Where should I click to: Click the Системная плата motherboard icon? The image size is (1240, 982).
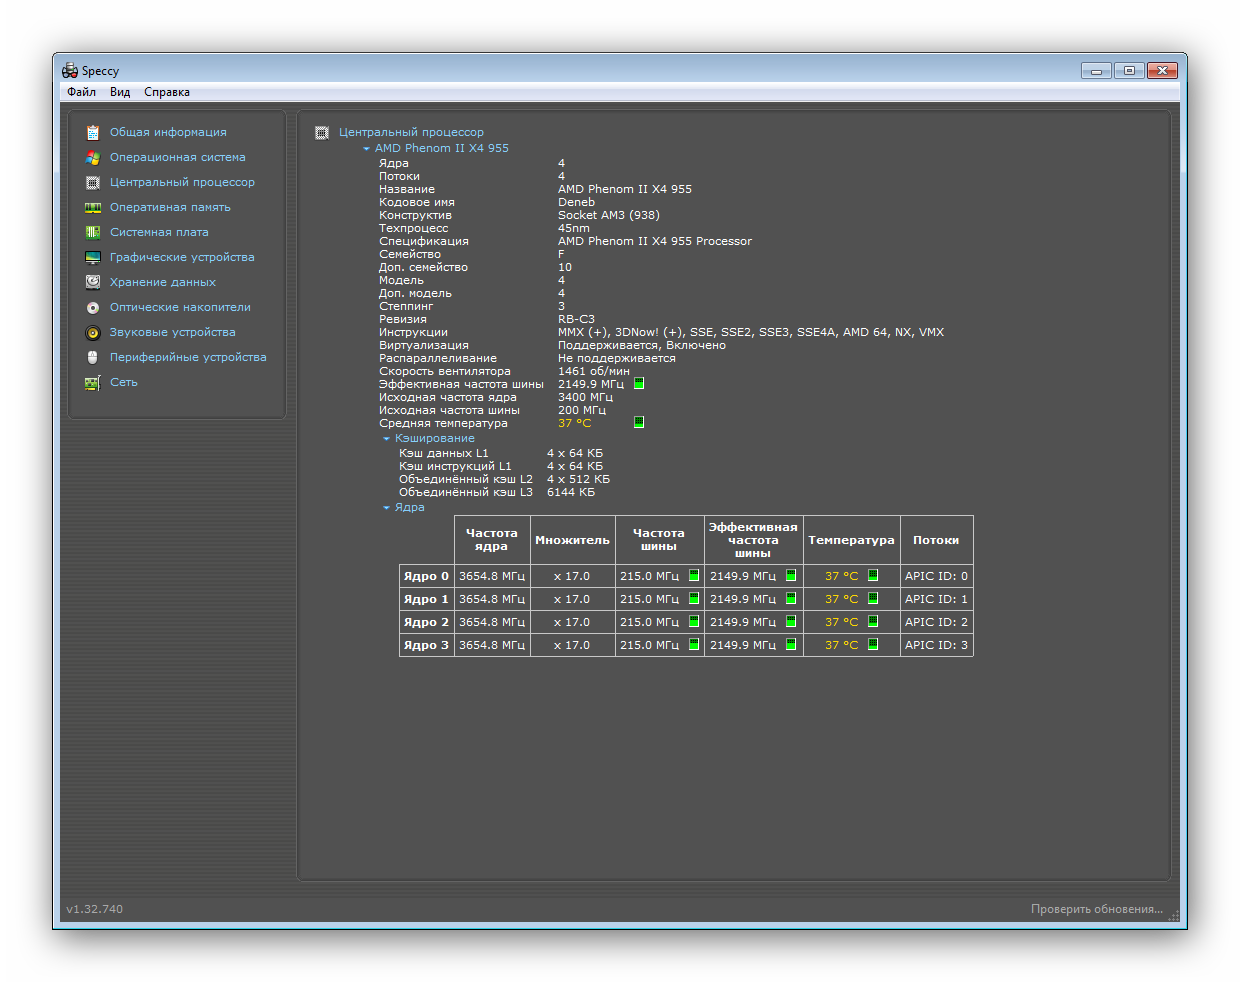click(93, 232)
